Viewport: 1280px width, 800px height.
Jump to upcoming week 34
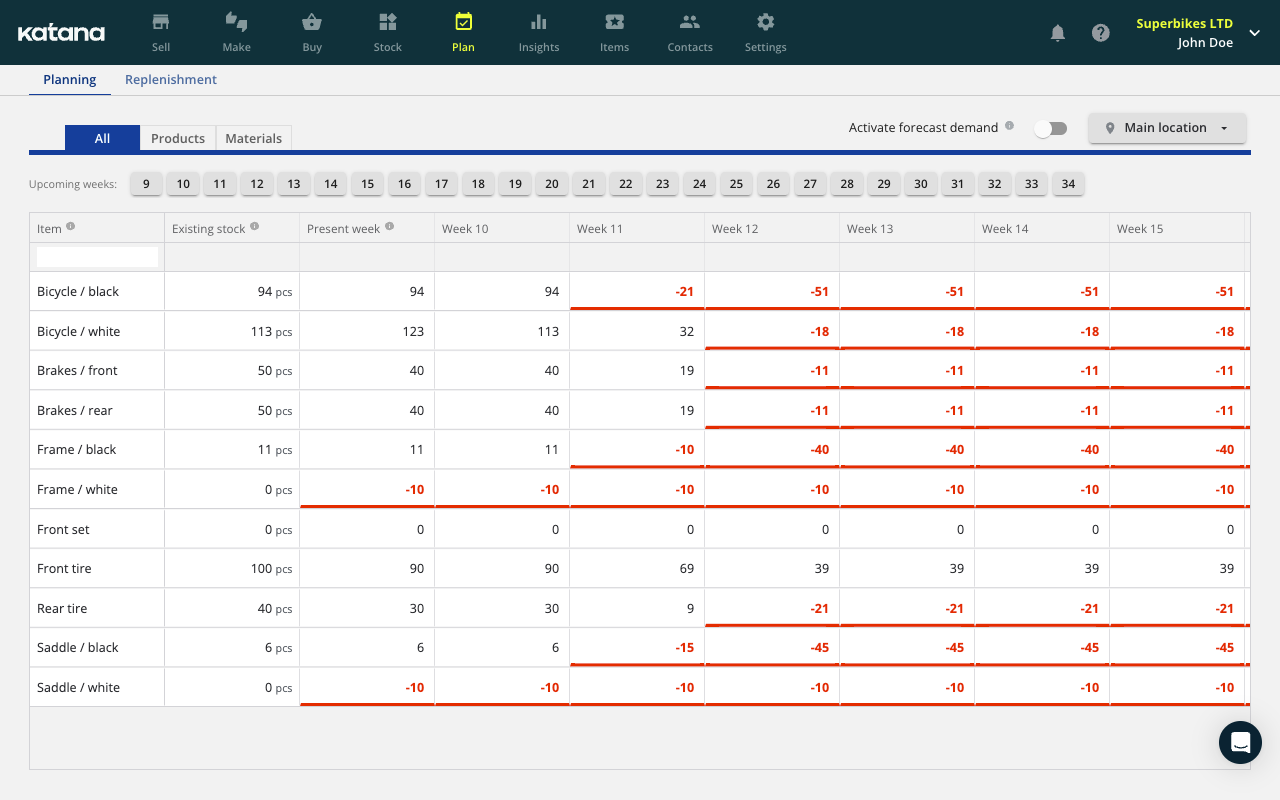1068,184
